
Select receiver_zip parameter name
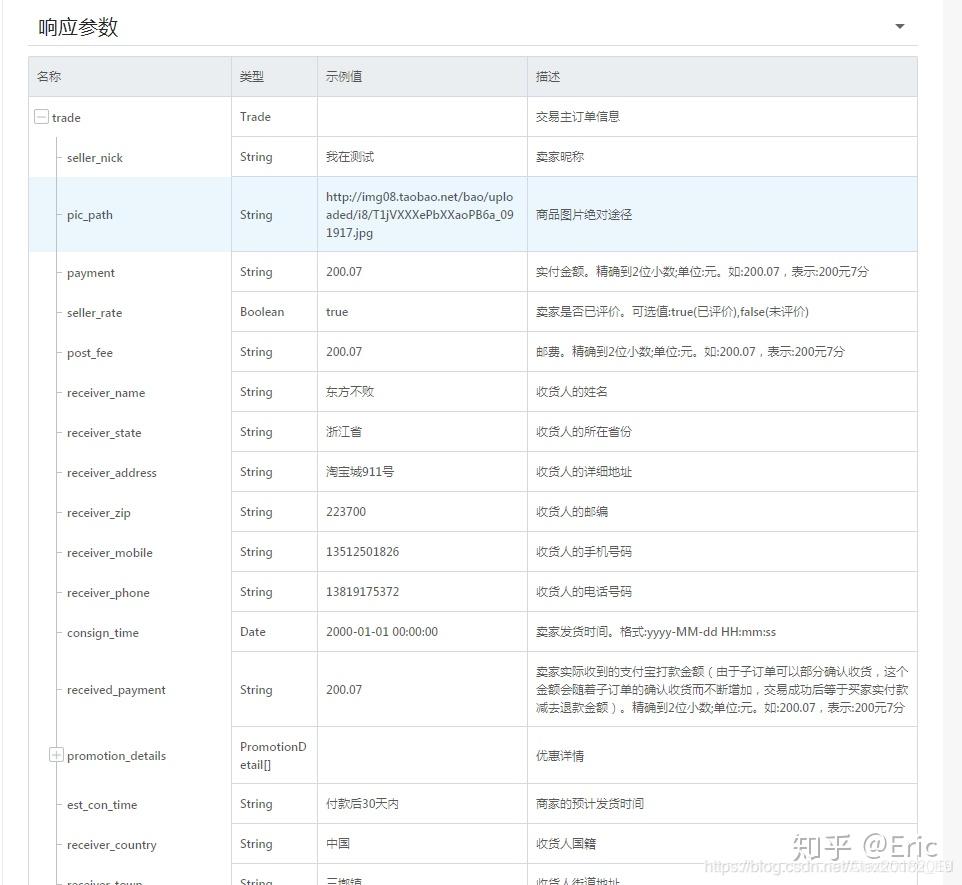click(99, 512)
